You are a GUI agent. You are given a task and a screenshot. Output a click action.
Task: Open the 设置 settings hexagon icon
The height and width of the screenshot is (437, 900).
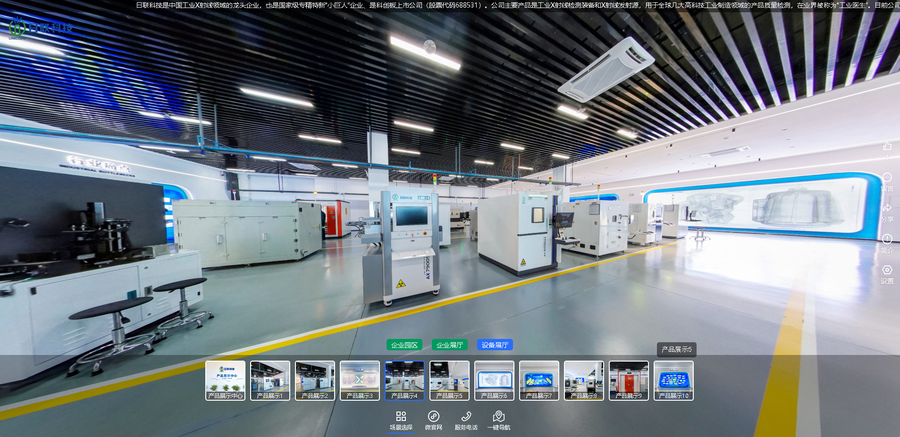click(x=887, y=270)
